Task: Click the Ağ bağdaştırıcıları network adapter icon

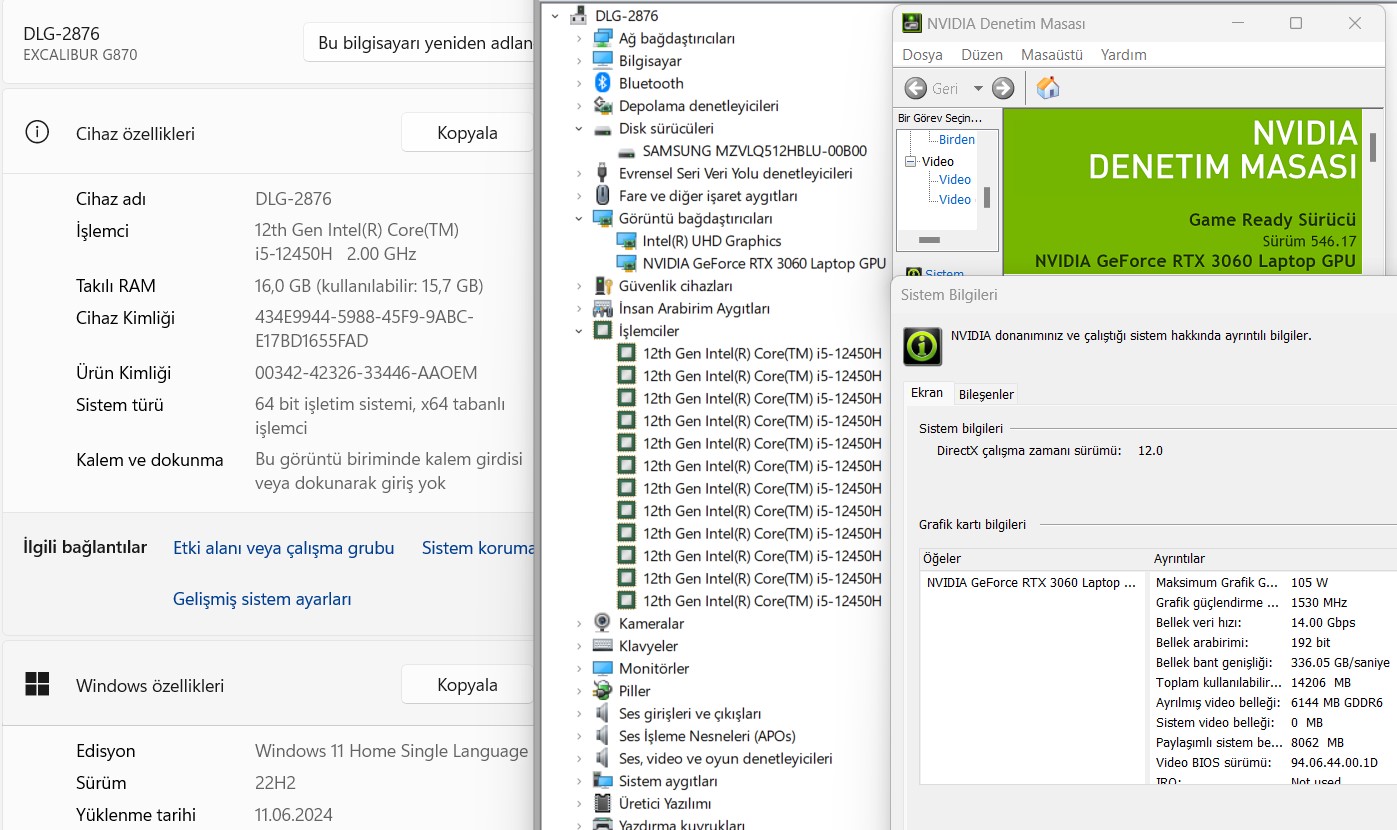Action: click(602, 38)
